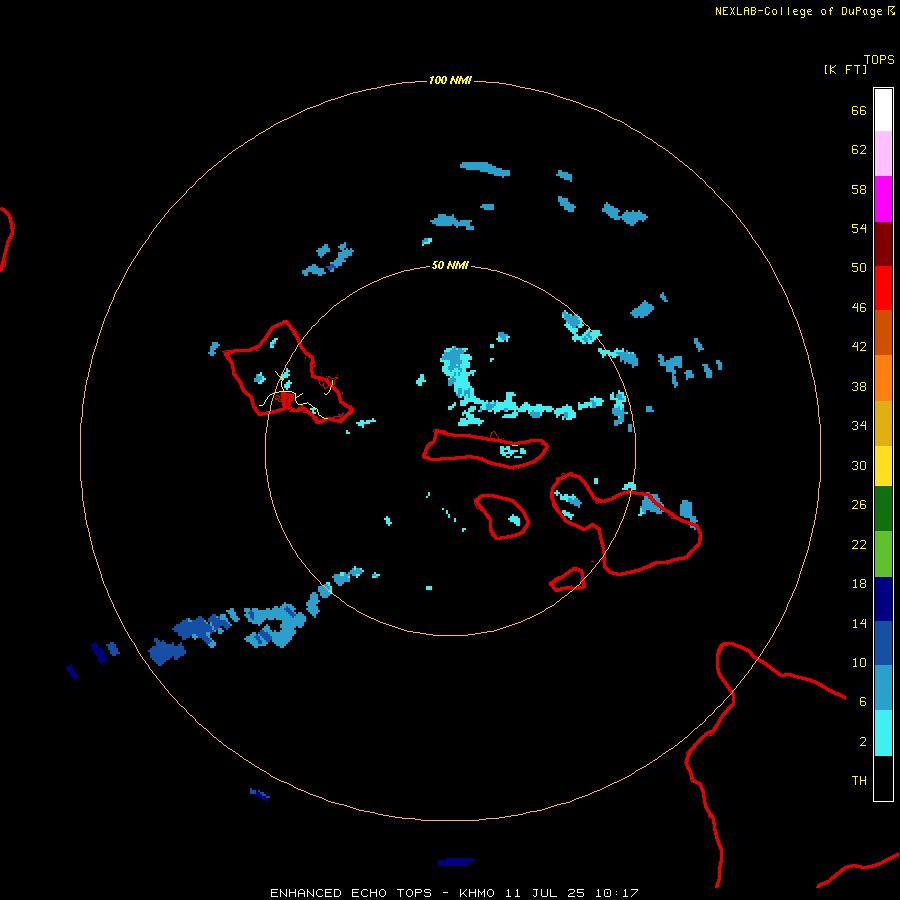Click legend value 30
The height and width of the screenshot is (900, 900).
pyautogui.click(x=859, y=465)
